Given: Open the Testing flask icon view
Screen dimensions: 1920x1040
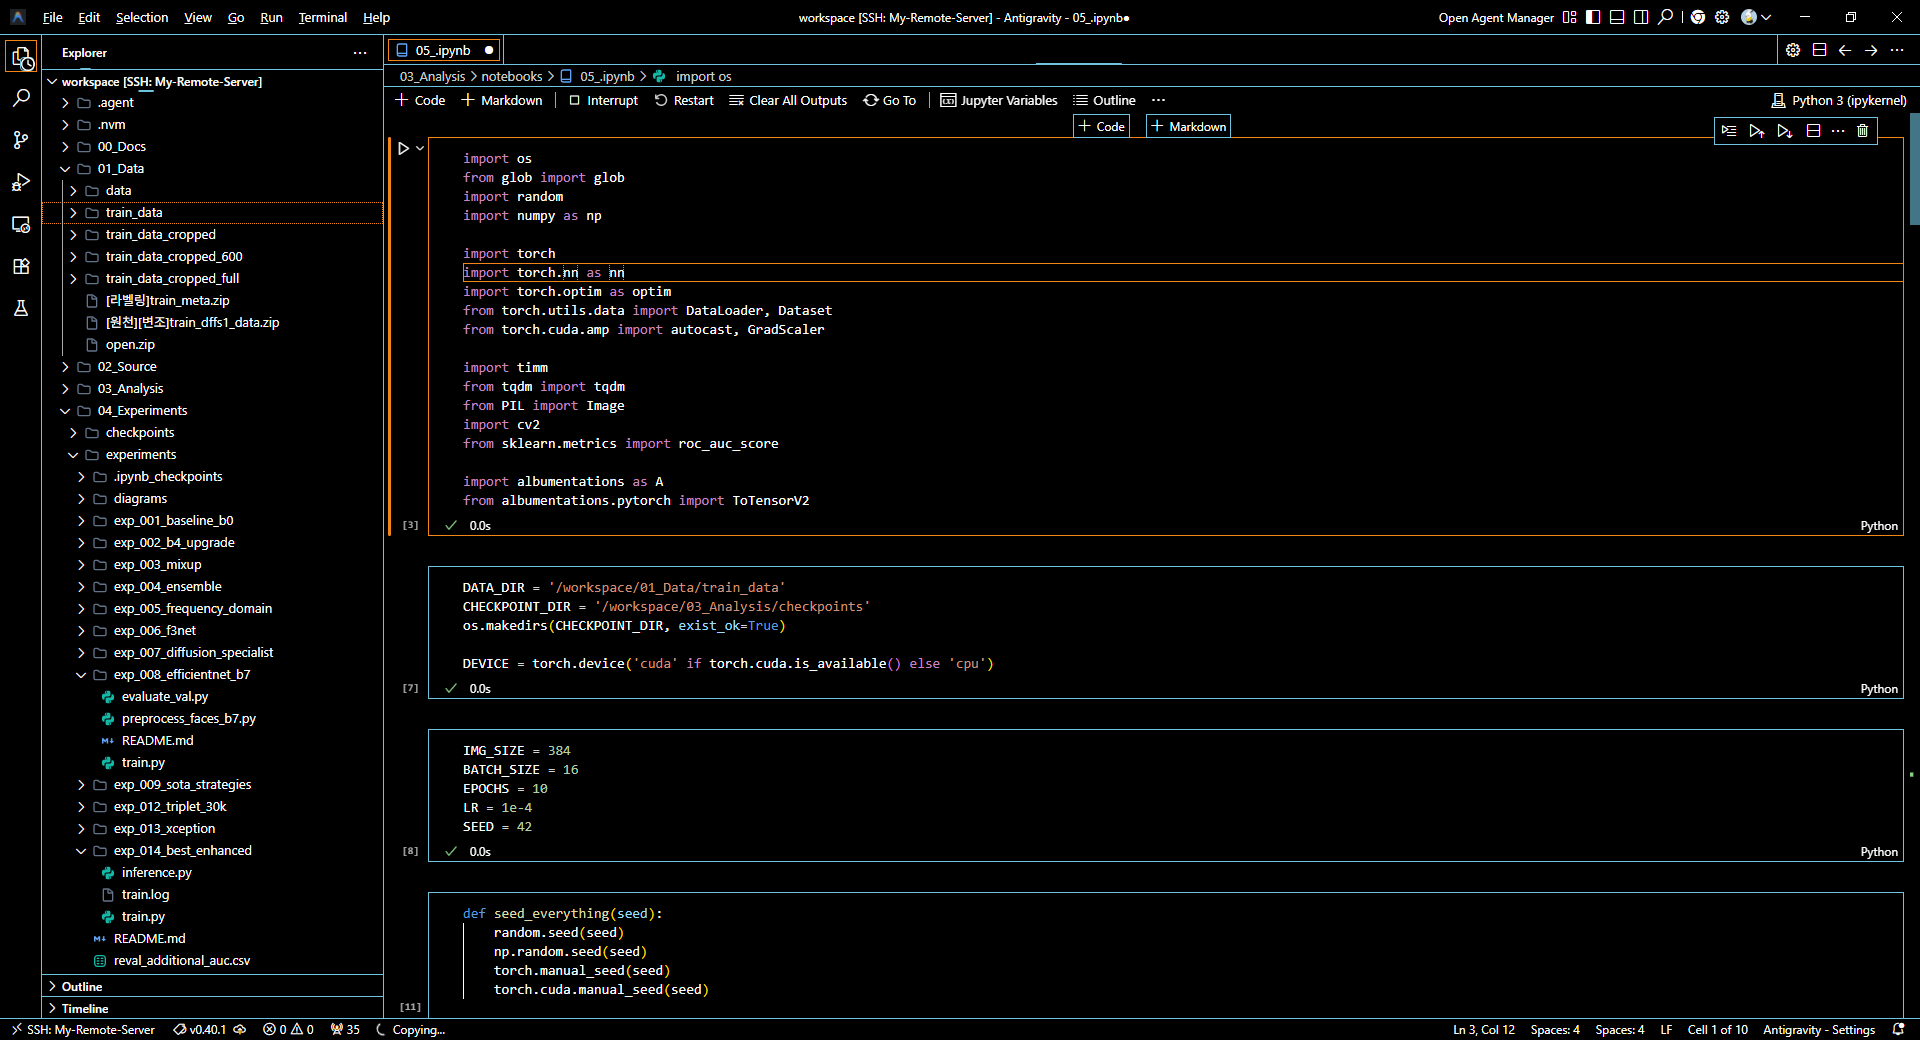Looking at the screenshot, I should pos(21,308).
